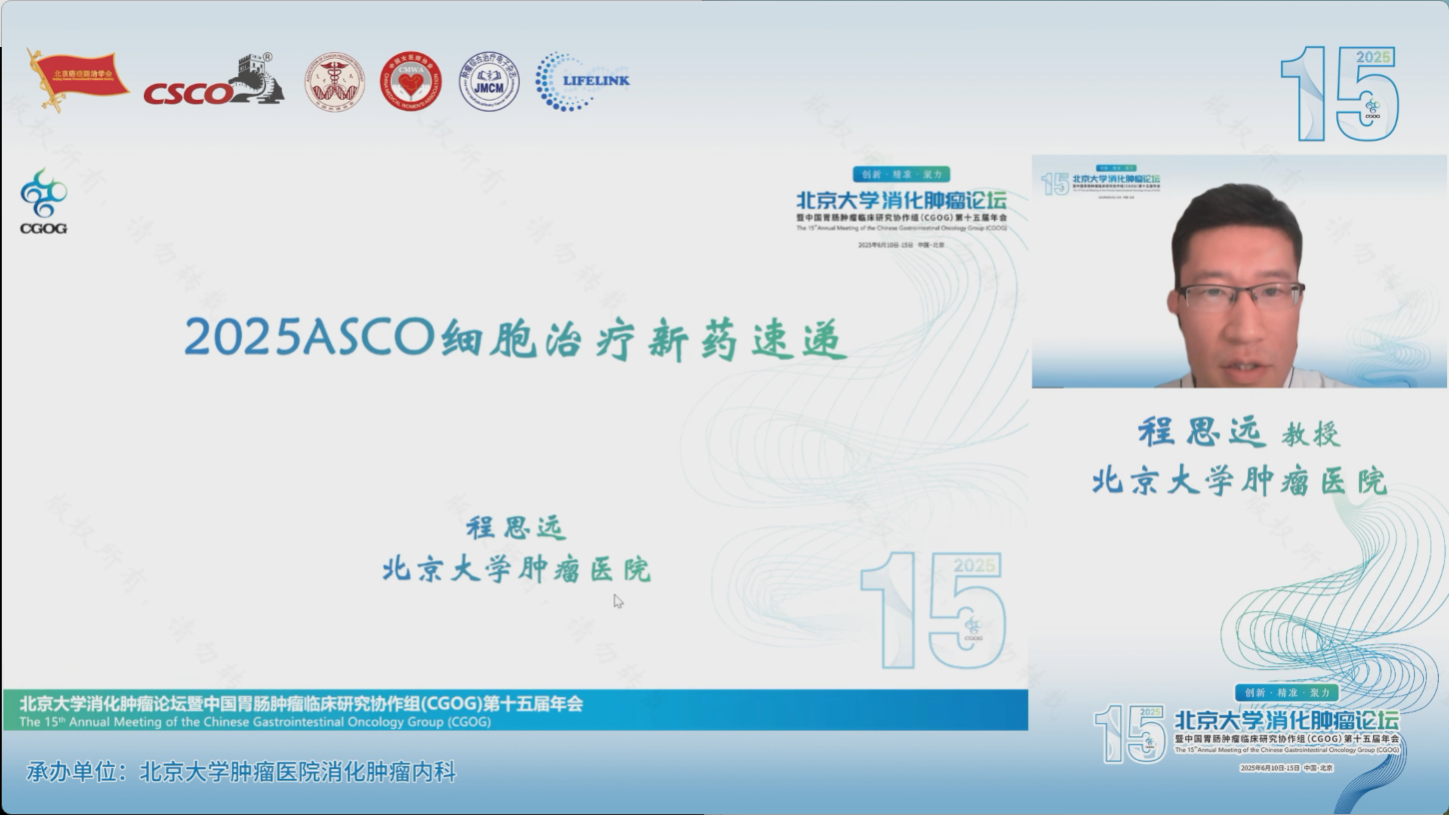The height and width of the screenshot is (815, 1449).
Task: Click the 15 anniversary logo at slide bottom right
Action: (x=933, y=610)
